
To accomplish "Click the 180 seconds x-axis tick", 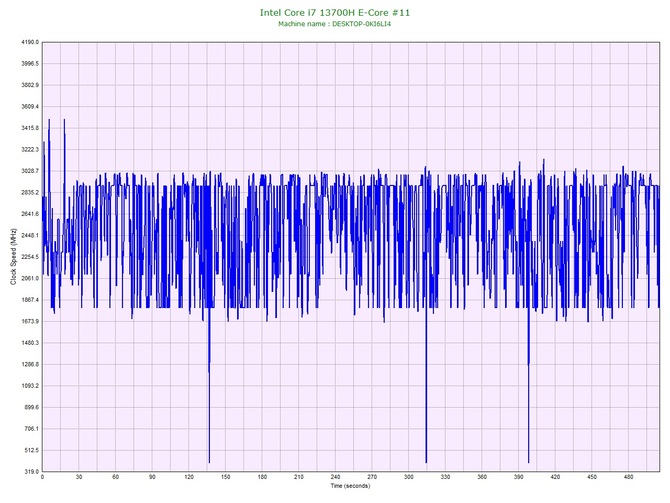I will (262, 477).
